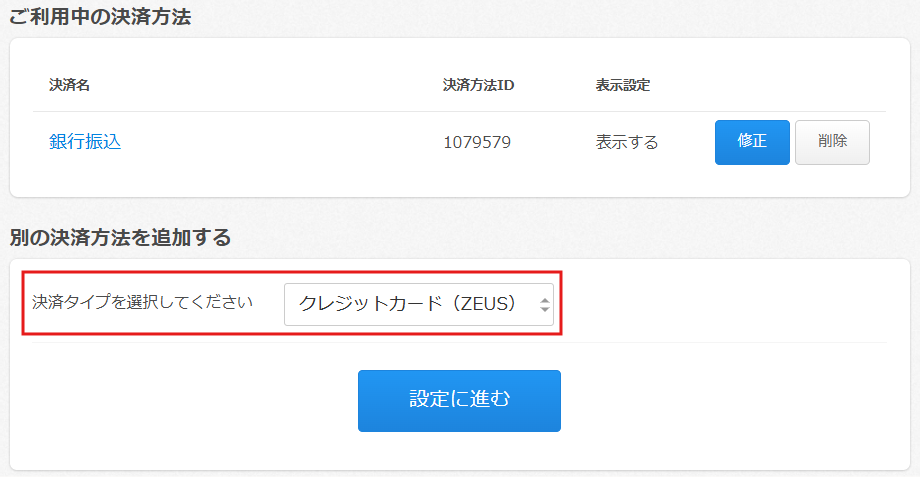
Task: Click the down arrow on payment type selector
Action: click(x=545, y=309)
